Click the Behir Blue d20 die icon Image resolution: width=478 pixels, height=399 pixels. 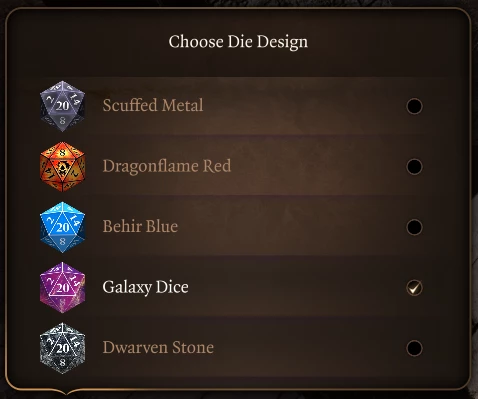pyautogui.click(x=62, y=227)
